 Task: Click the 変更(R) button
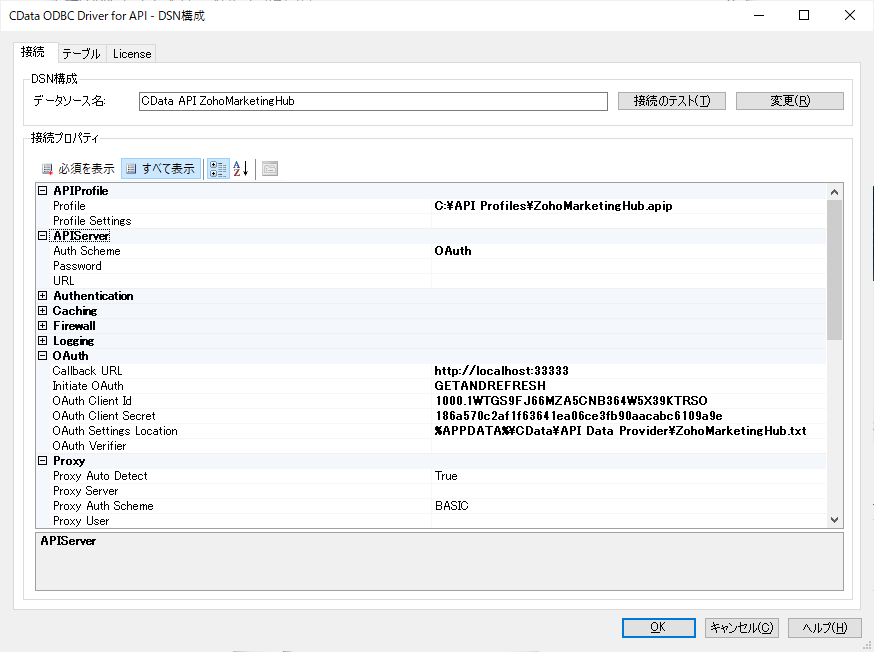(790, 101)
